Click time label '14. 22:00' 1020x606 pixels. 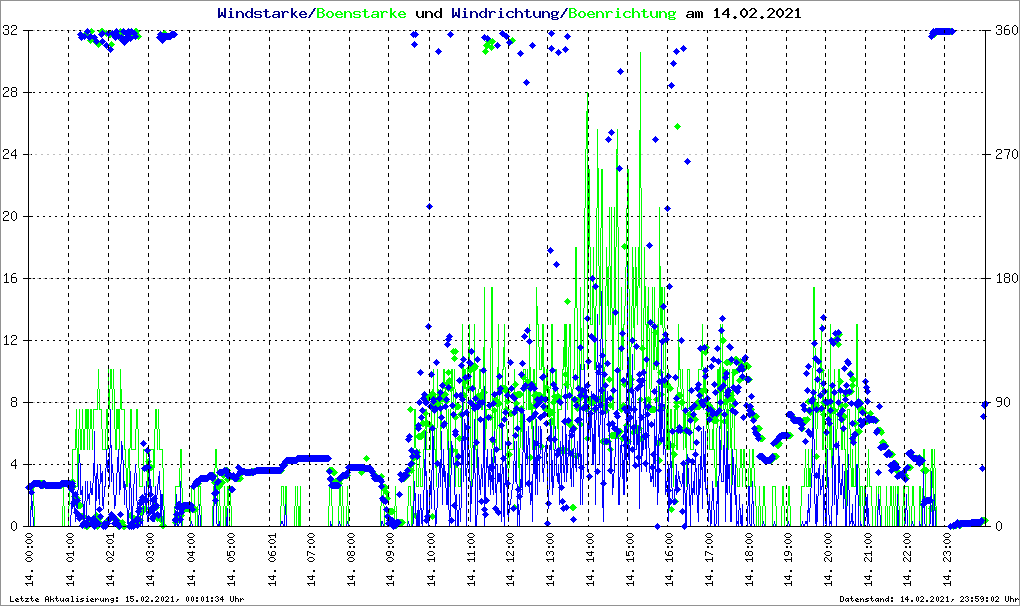click(x=907, y=559)
